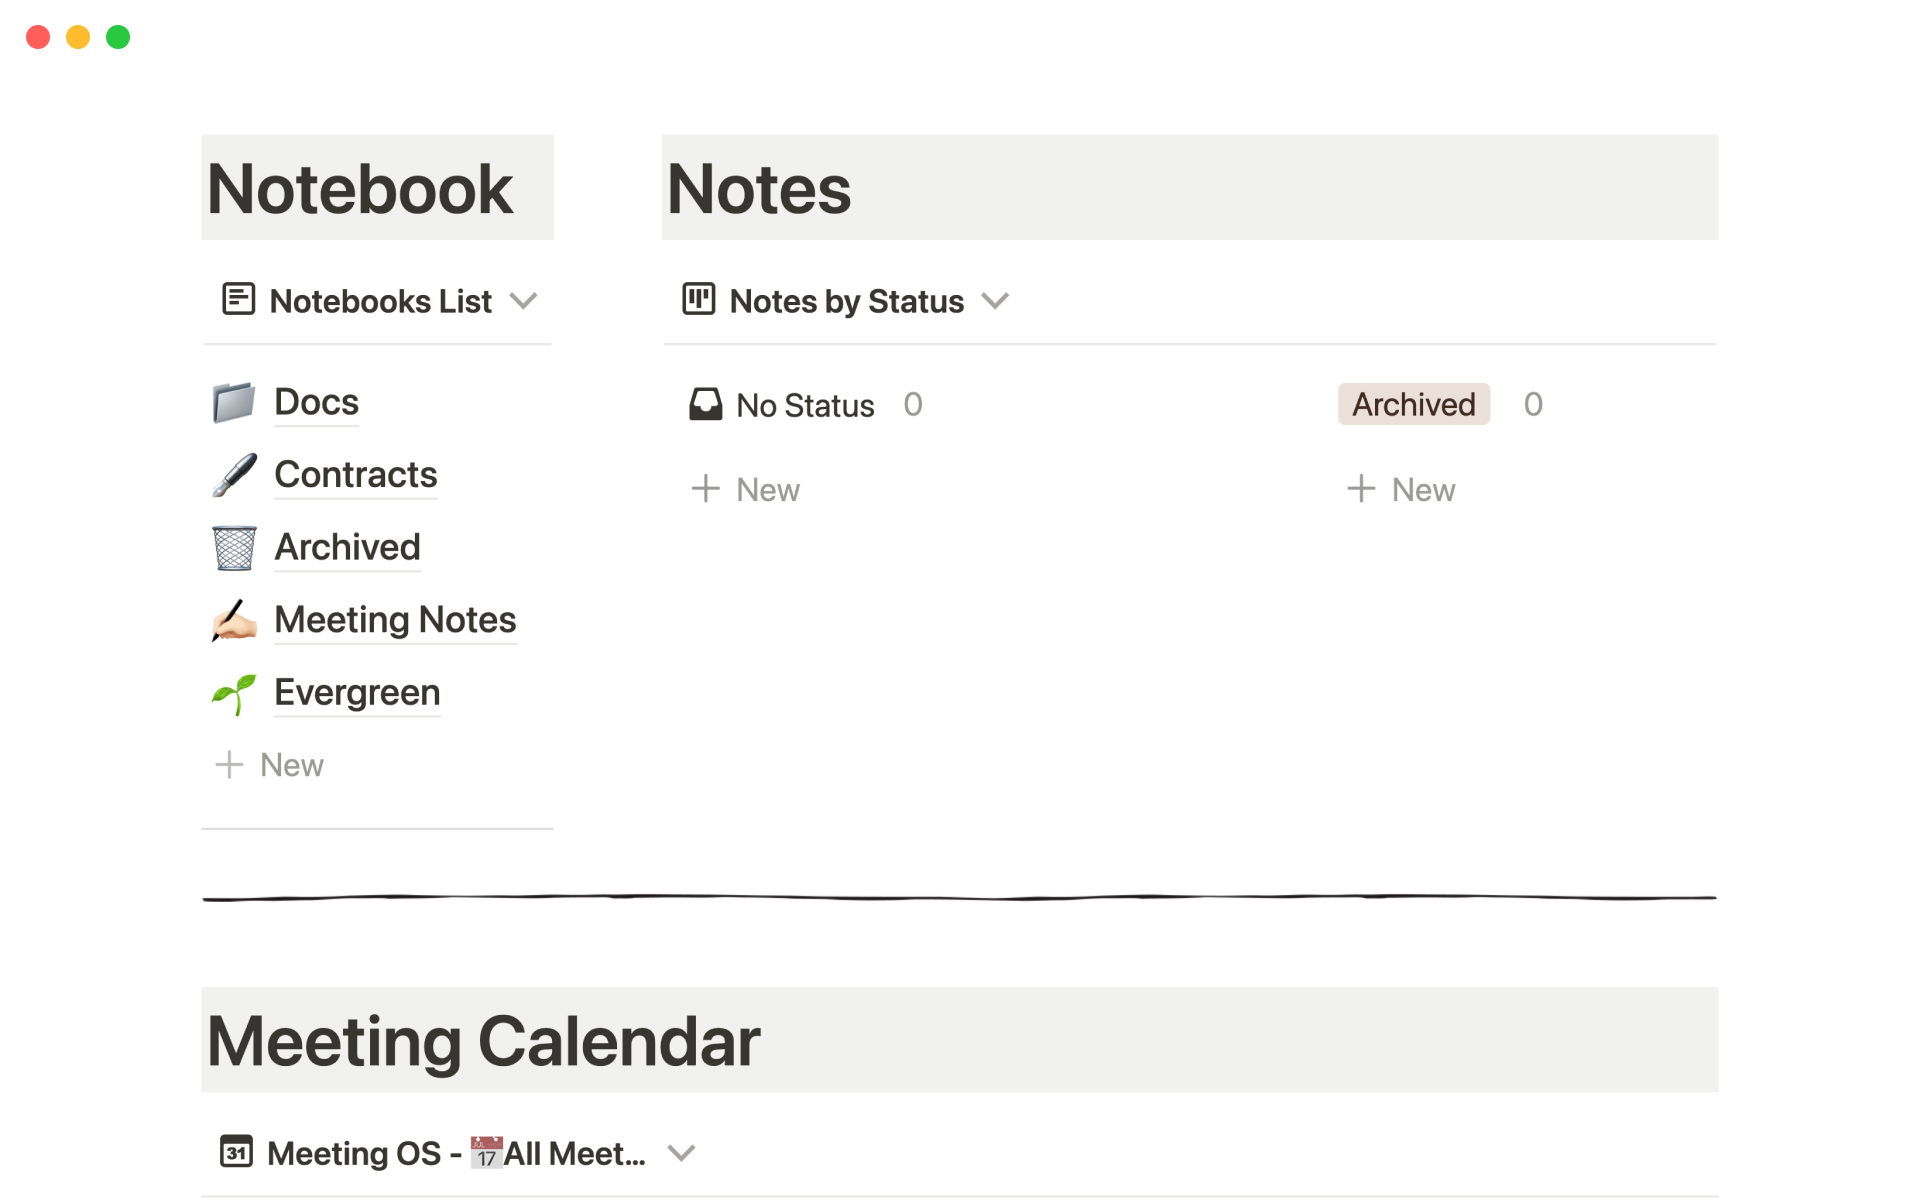Click the green macOS fullscreen button
This screenshot has height=1200, width=1920.
(118, 37)
